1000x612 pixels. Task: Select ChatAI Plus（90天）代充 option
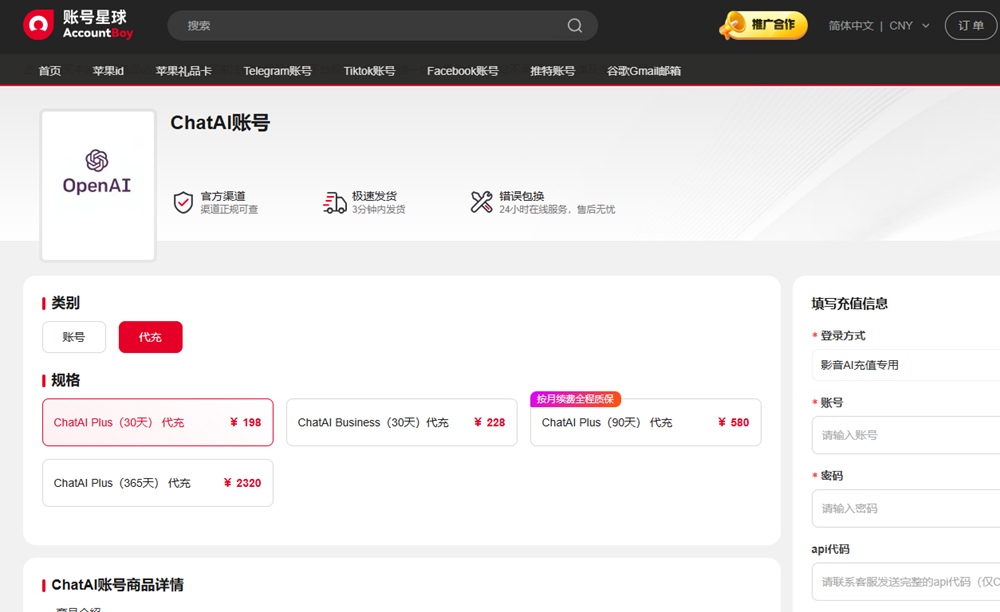pyautogui.click(x=645, y=422)
